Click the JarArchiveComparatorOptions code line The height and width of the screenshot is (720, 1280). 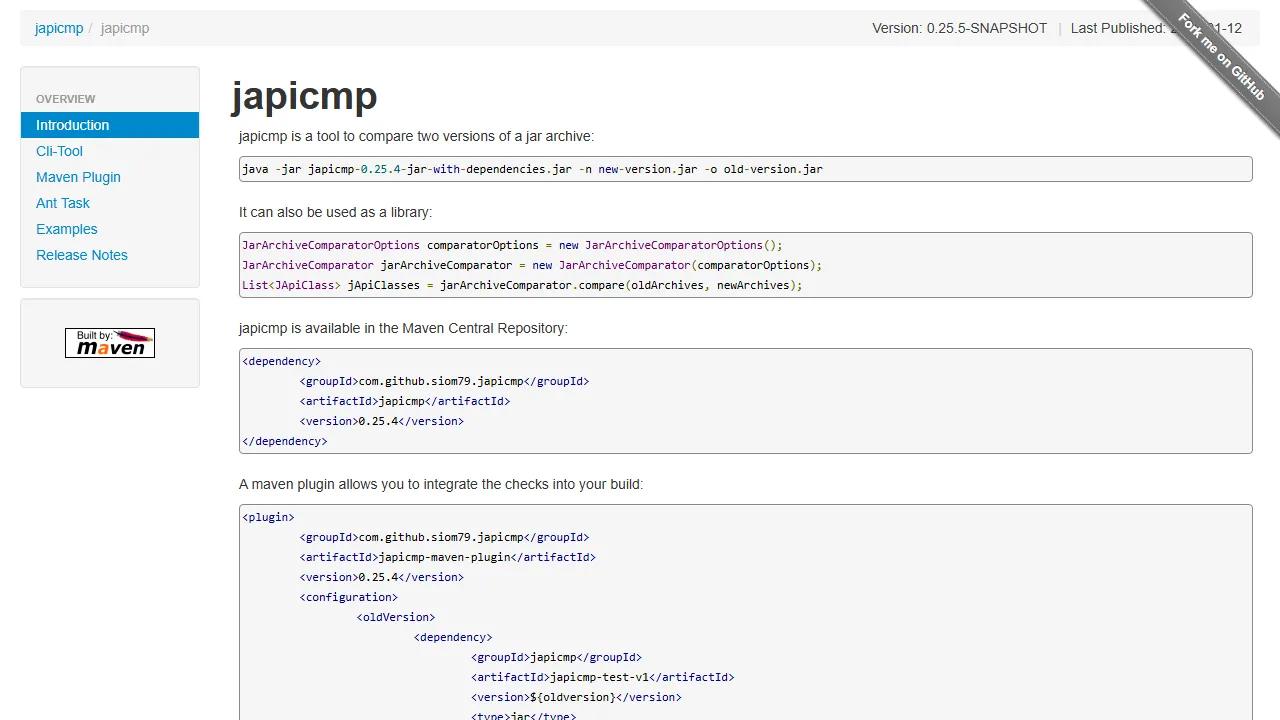tap(510, 245)
